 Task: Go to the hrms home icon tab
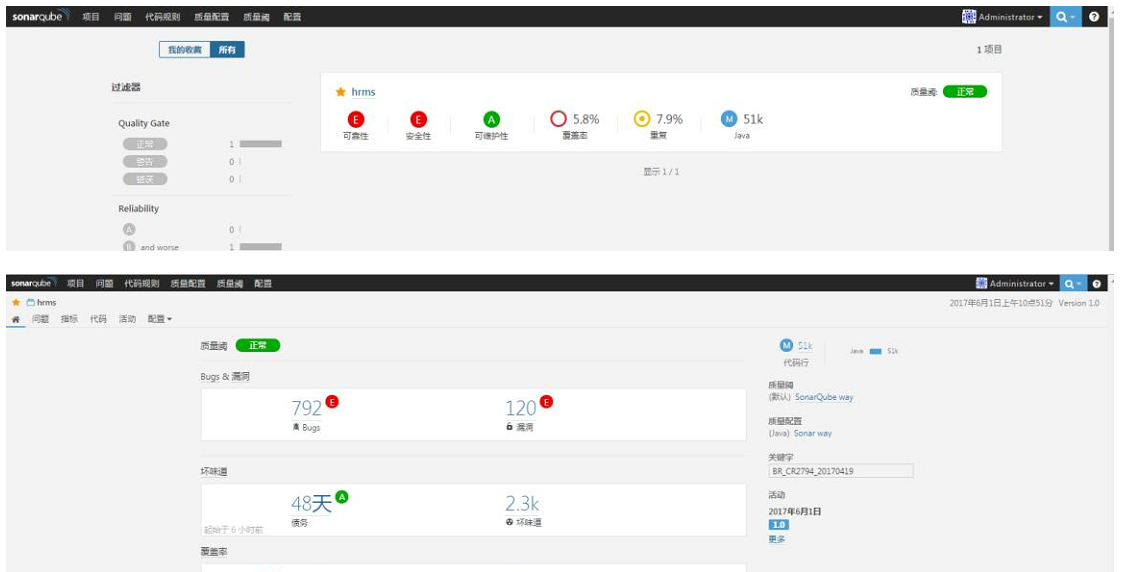(x=16, y=319)
